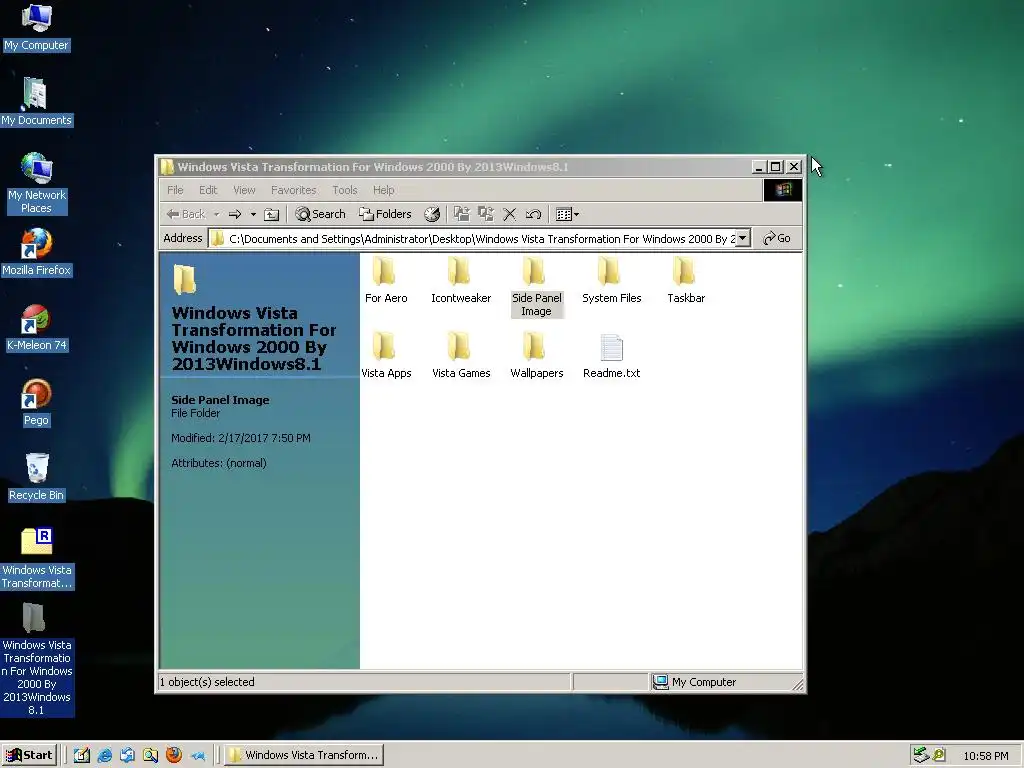This screenshot has width=1024, height=768.
Task: Open the View menu
Action: (244, 190)
